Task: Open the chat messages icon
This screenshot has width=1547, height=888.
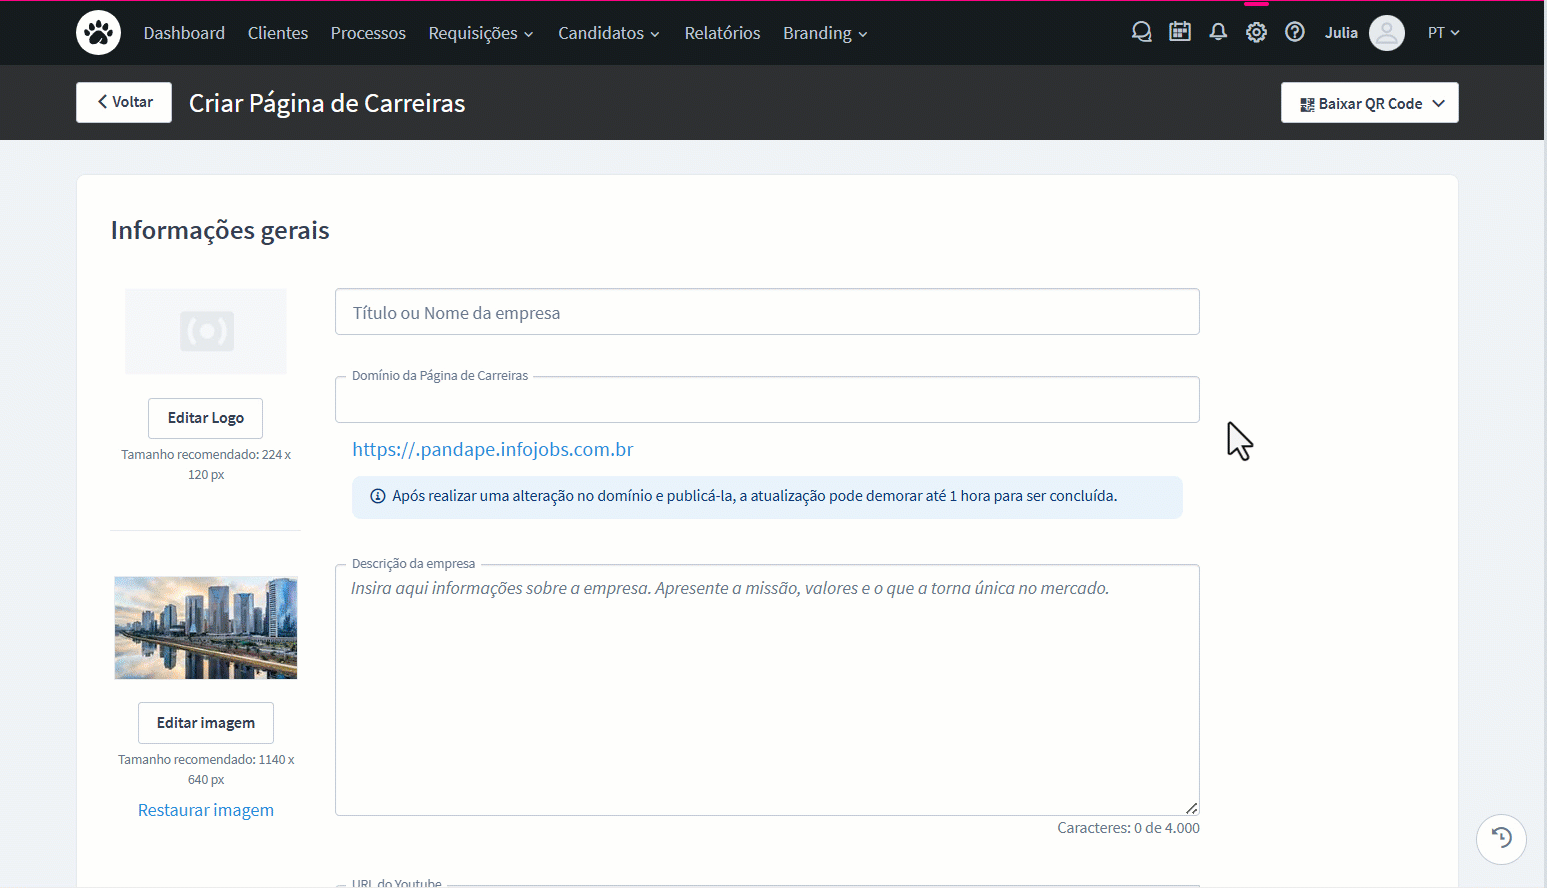Action: (x=1141, y=32)
